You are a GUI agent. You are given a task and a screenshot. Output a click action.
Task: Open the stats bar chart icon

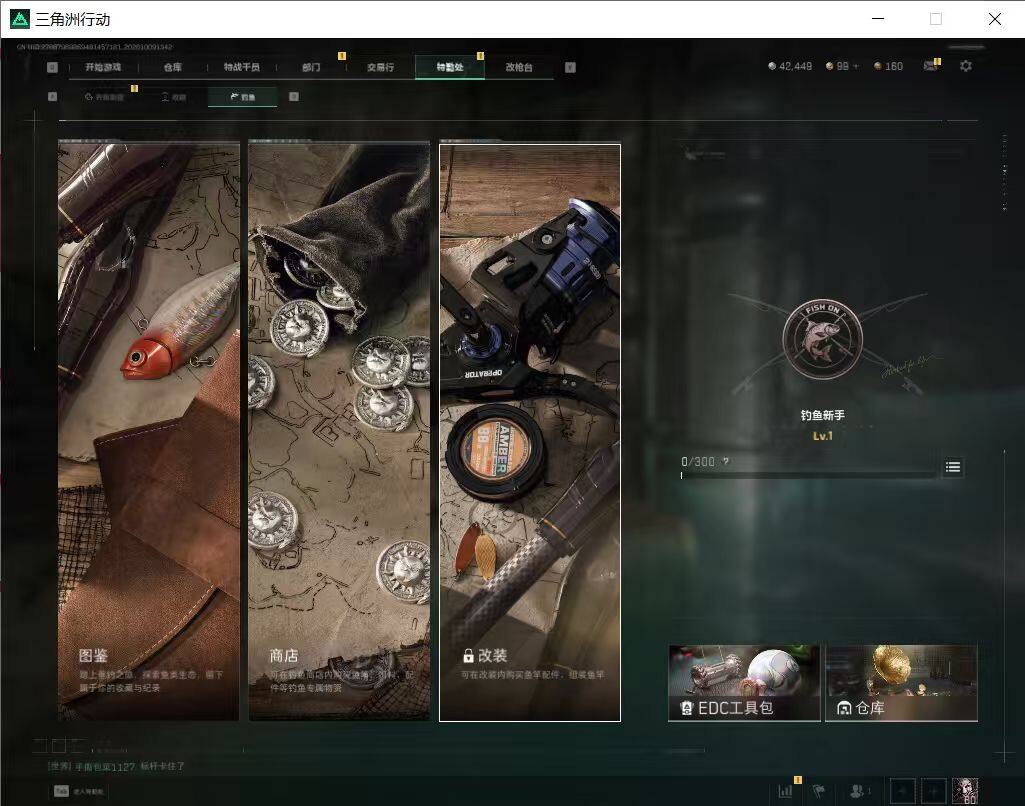pos(785,792)
